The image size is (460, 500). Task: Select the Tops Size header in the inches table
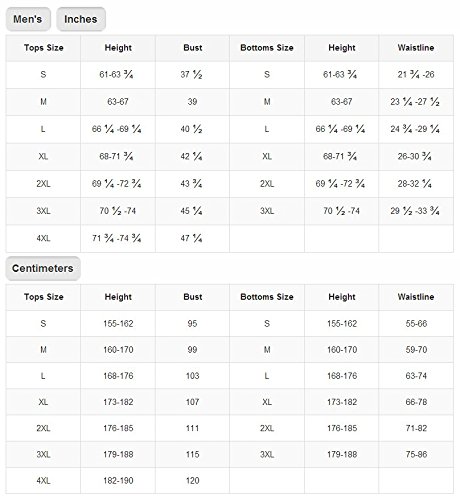(x=43, y=48)
